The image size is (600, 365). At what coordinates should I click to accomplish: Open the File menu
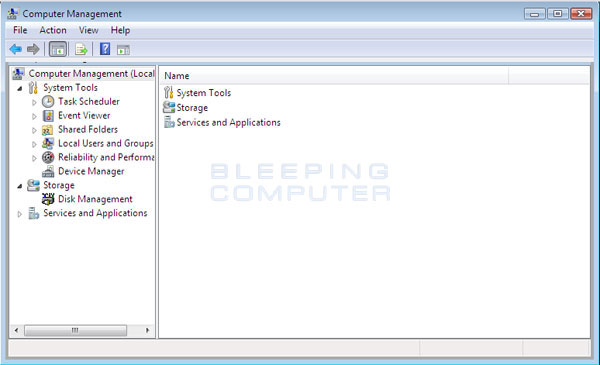click(x=20, y=30)
